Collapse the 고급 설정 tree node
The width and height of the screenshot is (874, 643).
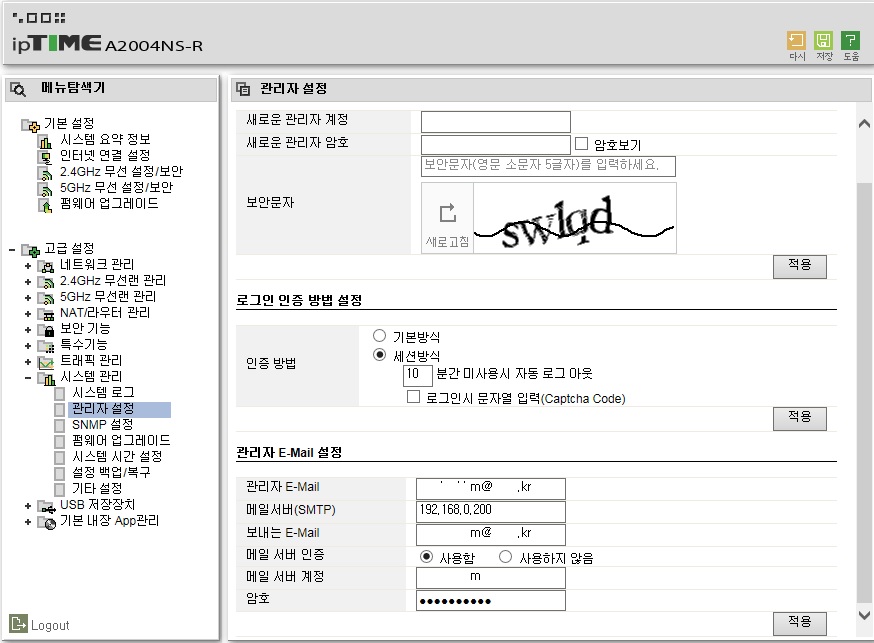click(12, 250)
